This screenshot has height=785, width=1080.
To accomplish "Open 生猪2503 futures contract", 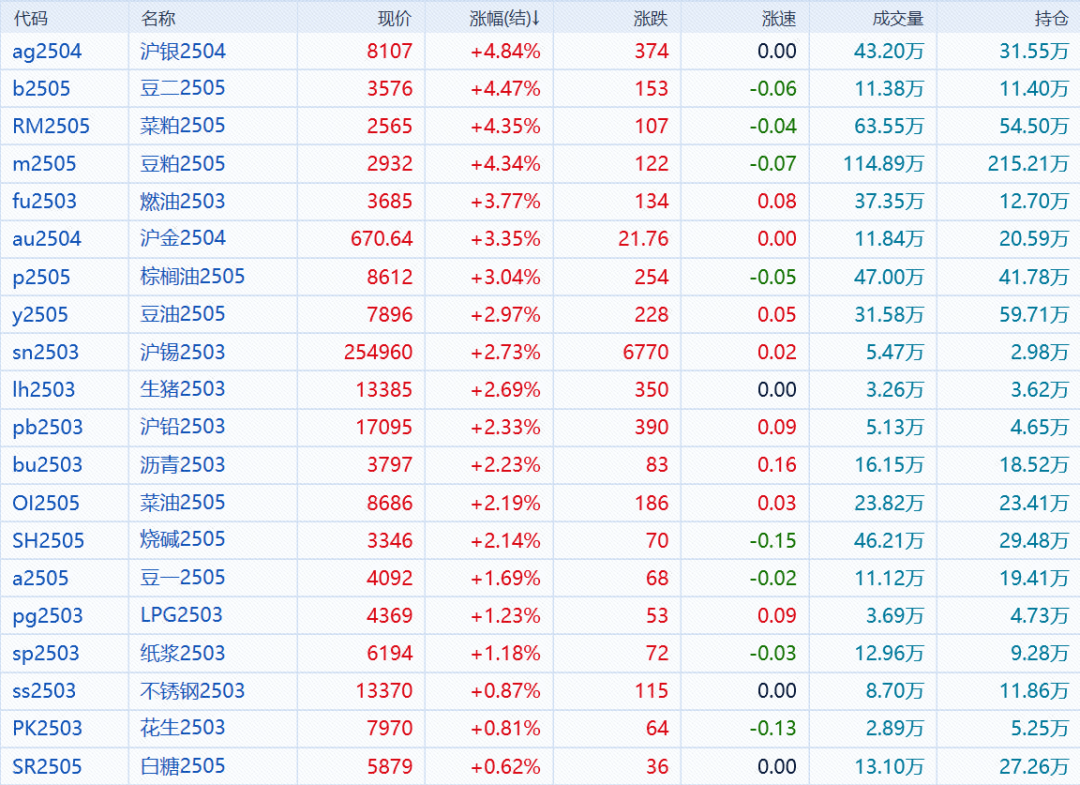I will point(183,389).
